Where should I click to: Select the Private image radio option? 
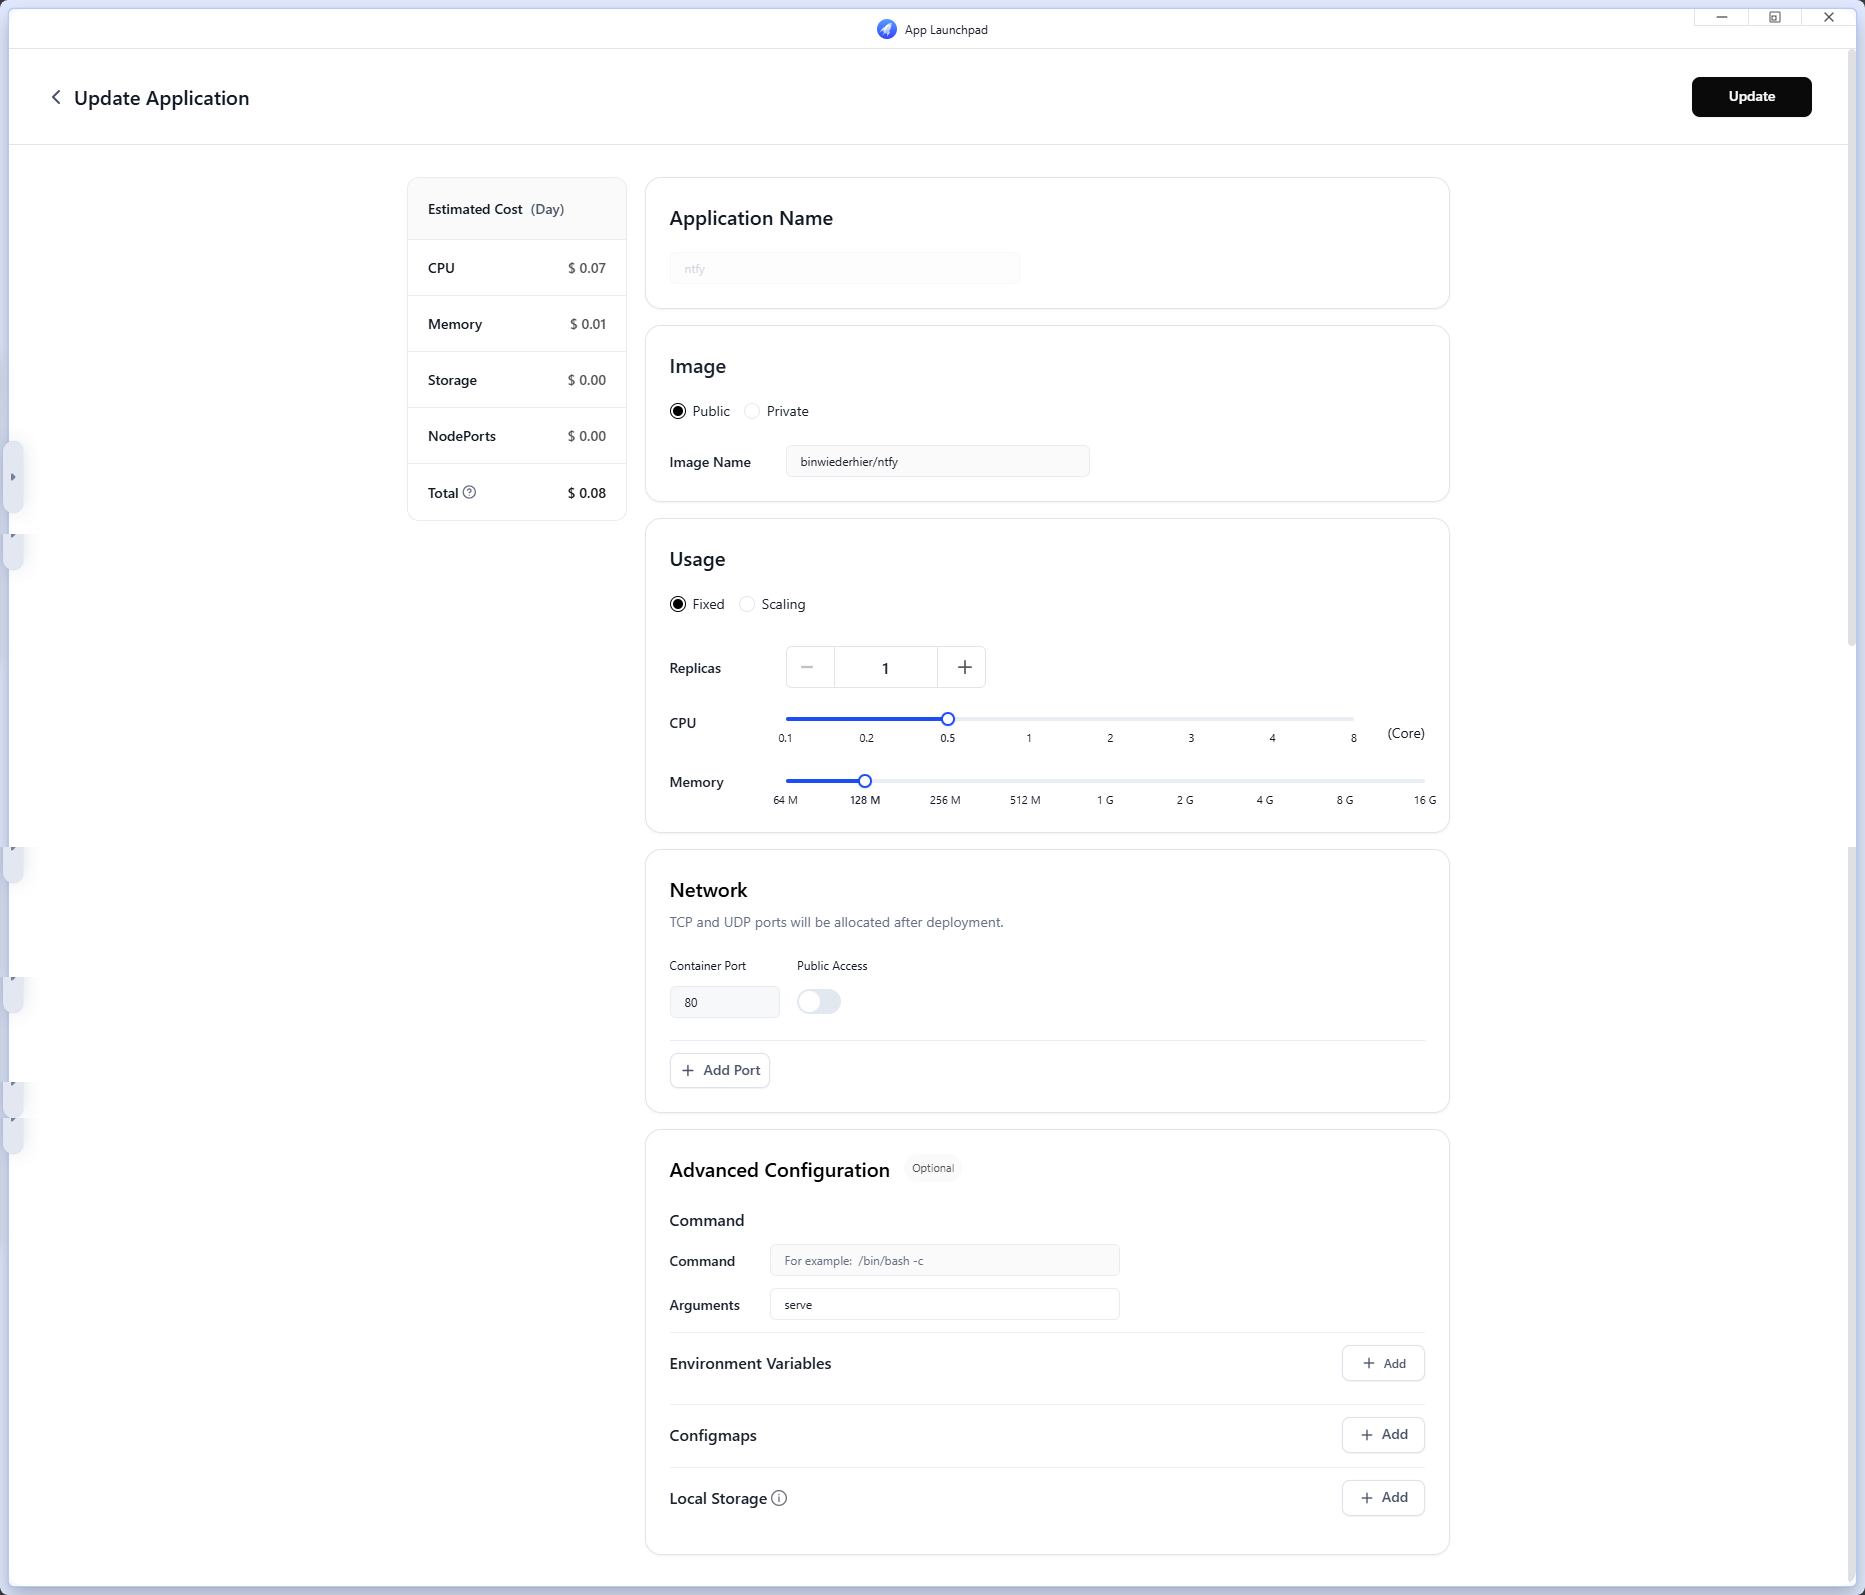click(x=752, y=411)
